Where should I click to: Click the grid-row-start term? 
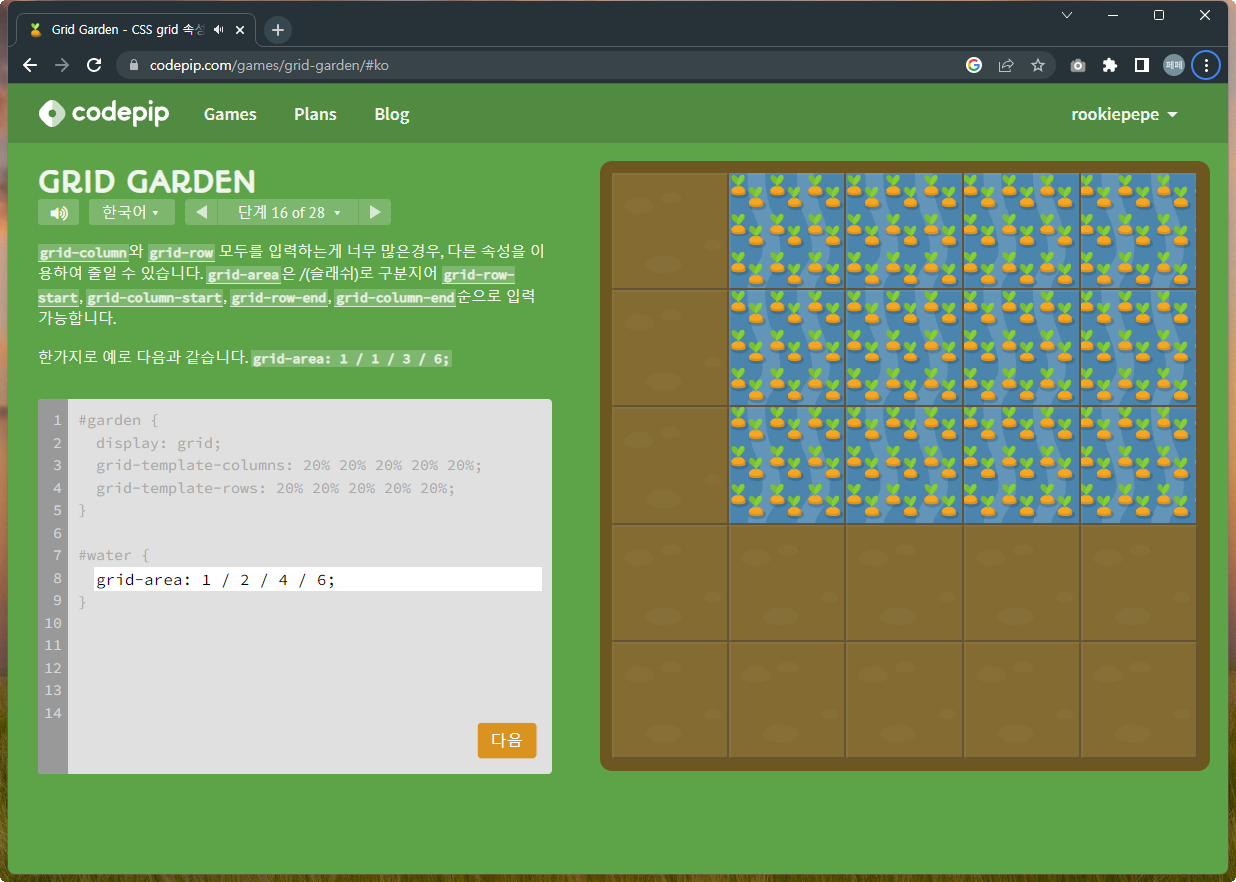(x=479, y=275)
